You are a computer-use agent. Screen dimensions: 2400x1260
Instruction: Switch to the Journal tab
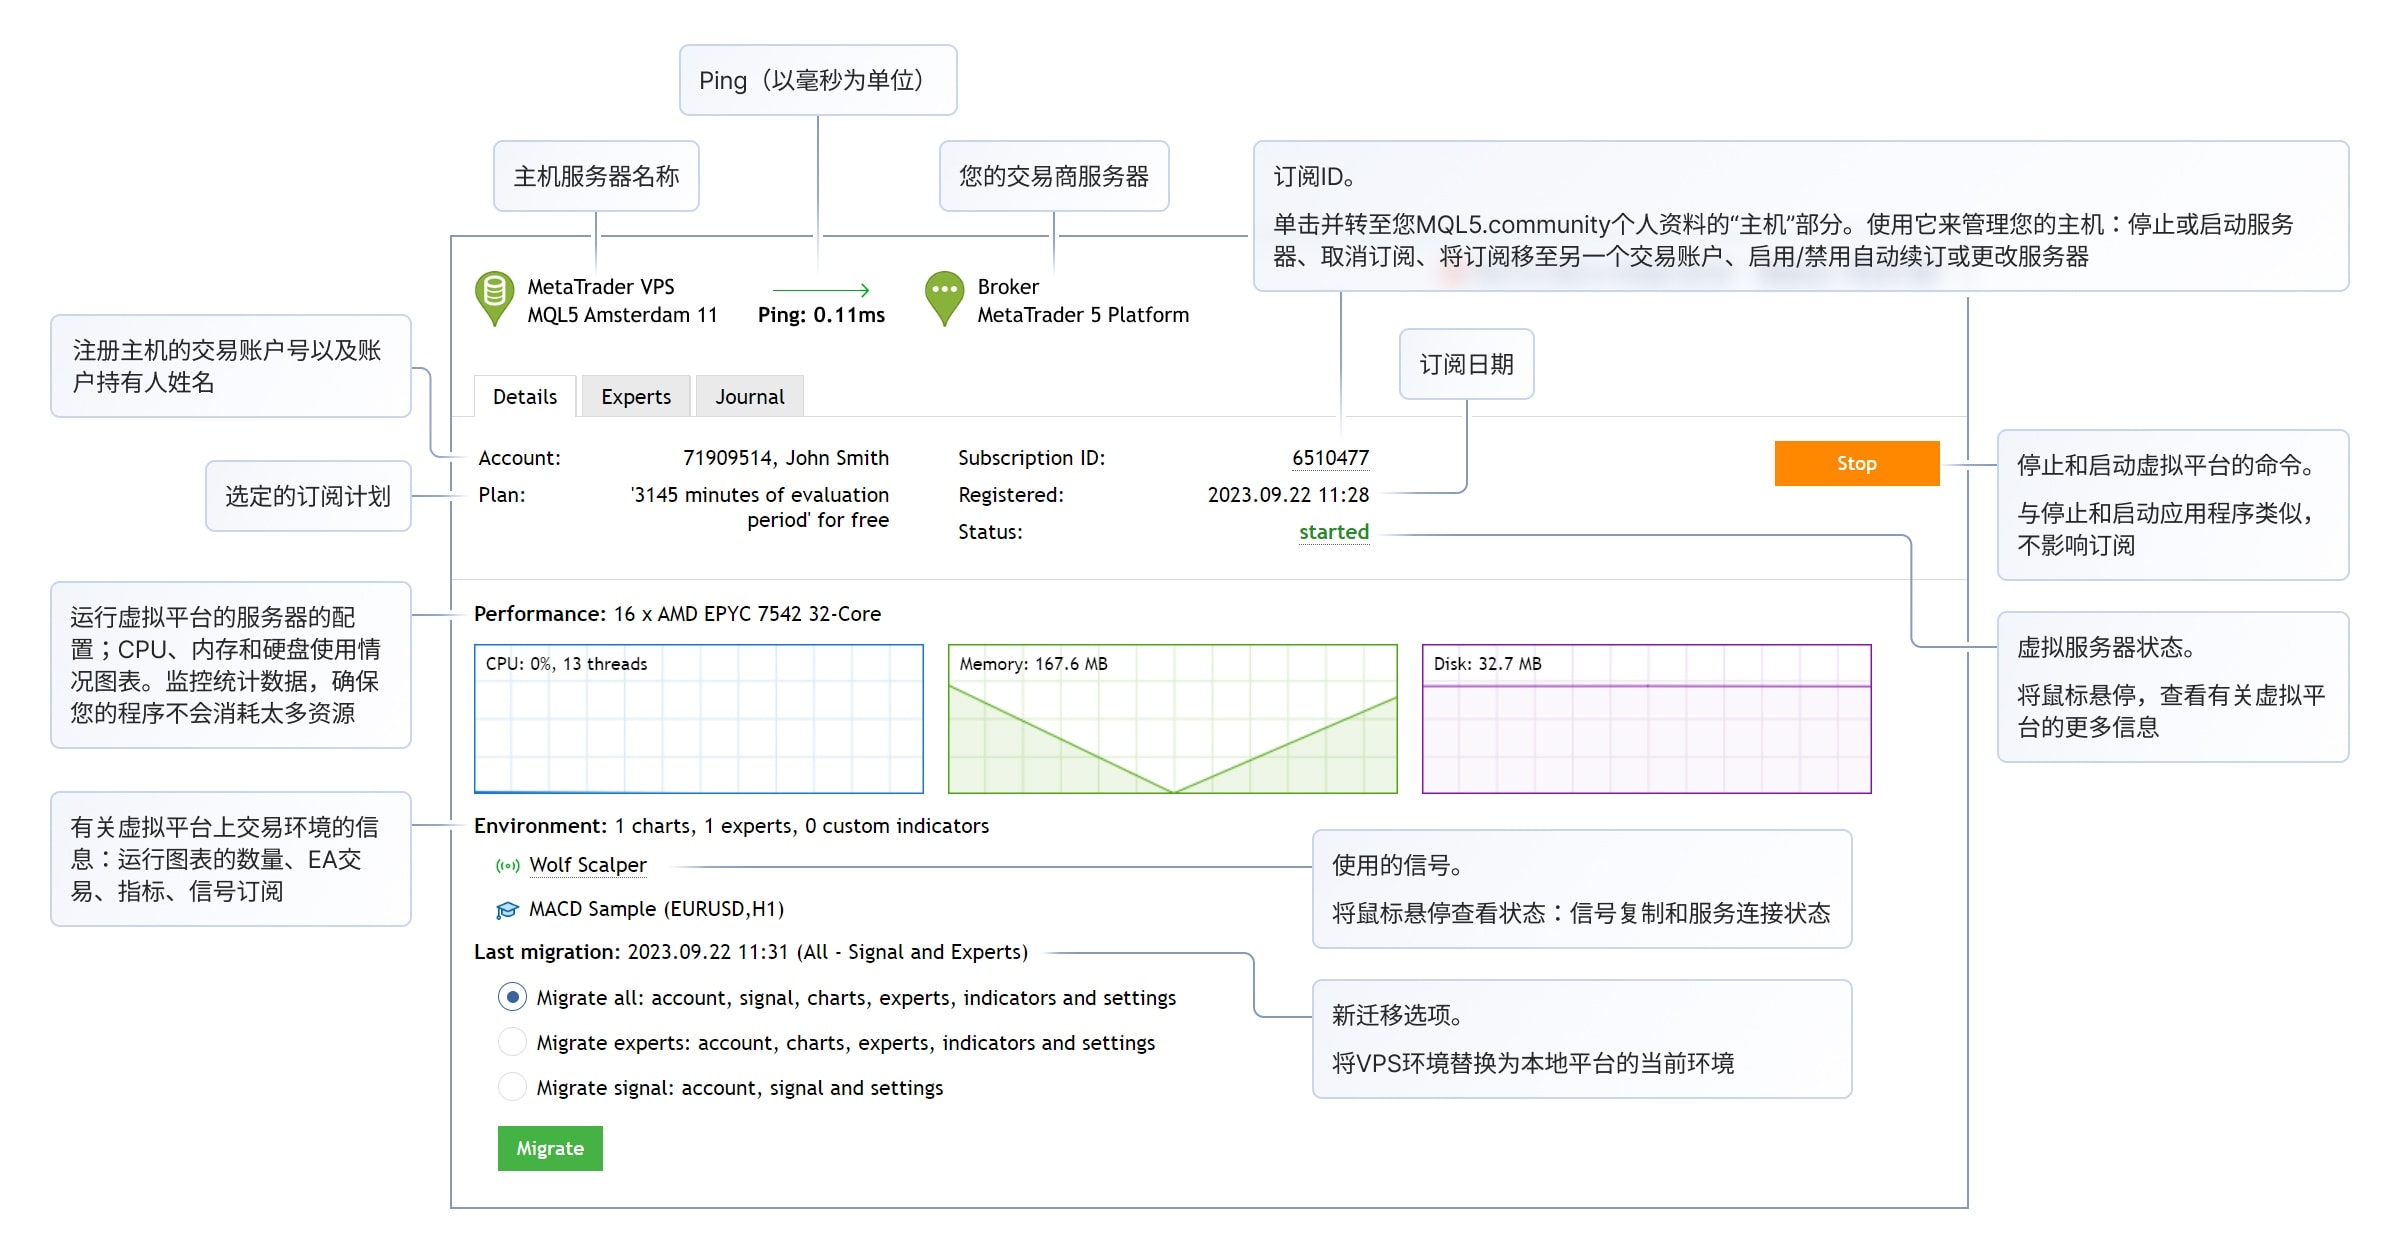[749, 396]
